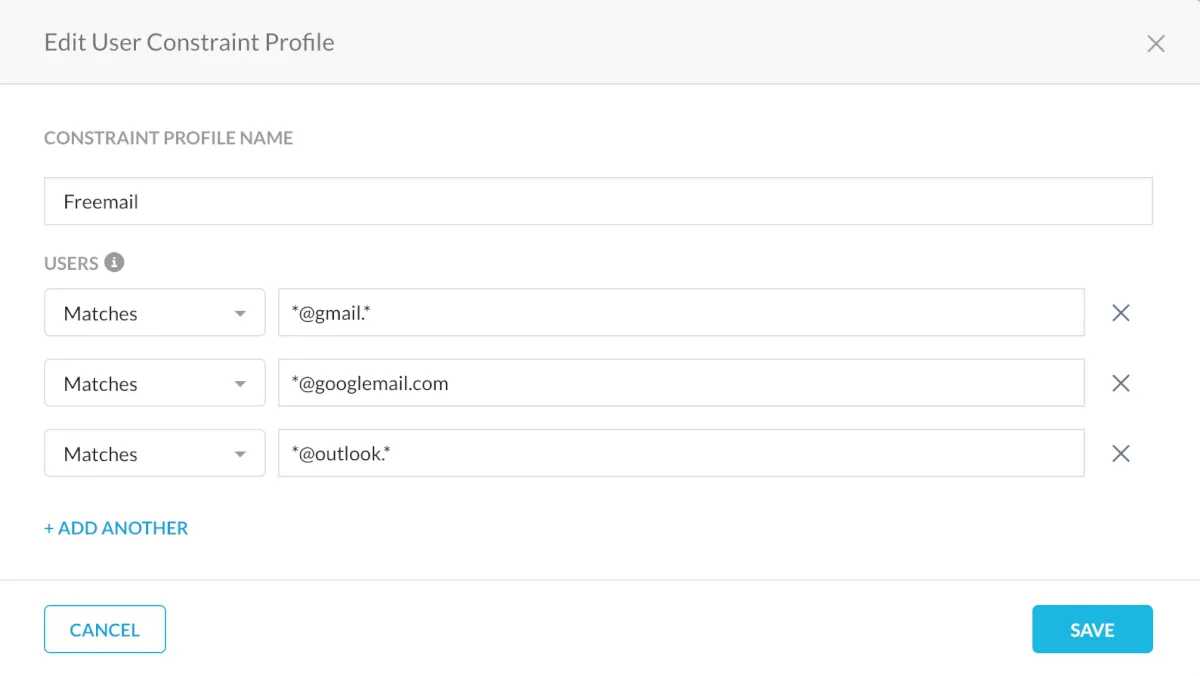The height and width of the screenshot is (676, 1200).
Task: Click the + Add Another link
Action: click(116, 528)
